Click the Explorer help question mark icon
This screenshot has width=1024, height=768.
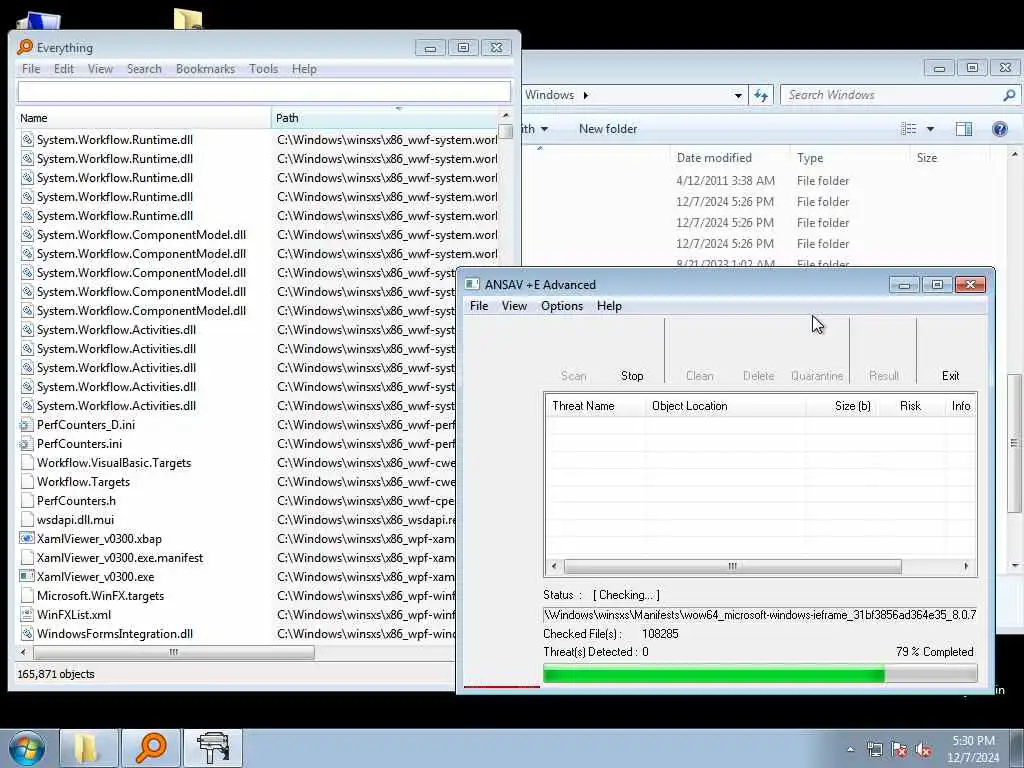(1000, 129)
